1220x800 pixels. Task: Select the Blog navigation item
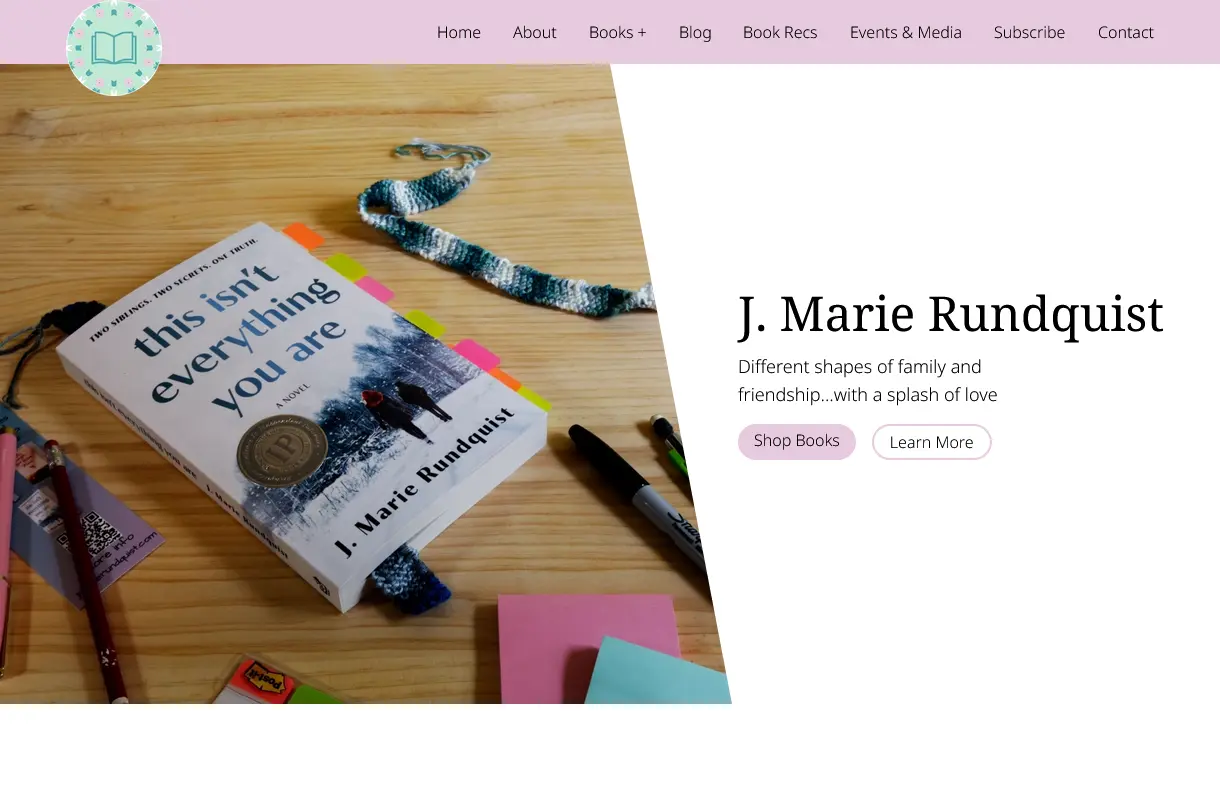[695, 32]
